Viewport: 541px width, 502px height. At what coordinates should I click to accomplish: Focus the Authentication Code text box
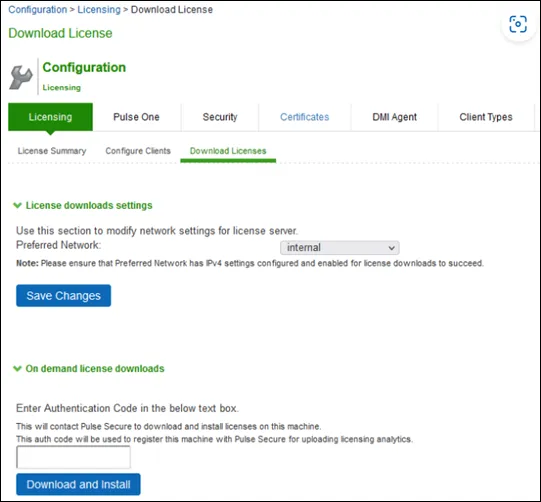pyautogui.click(x=73, y=457)
